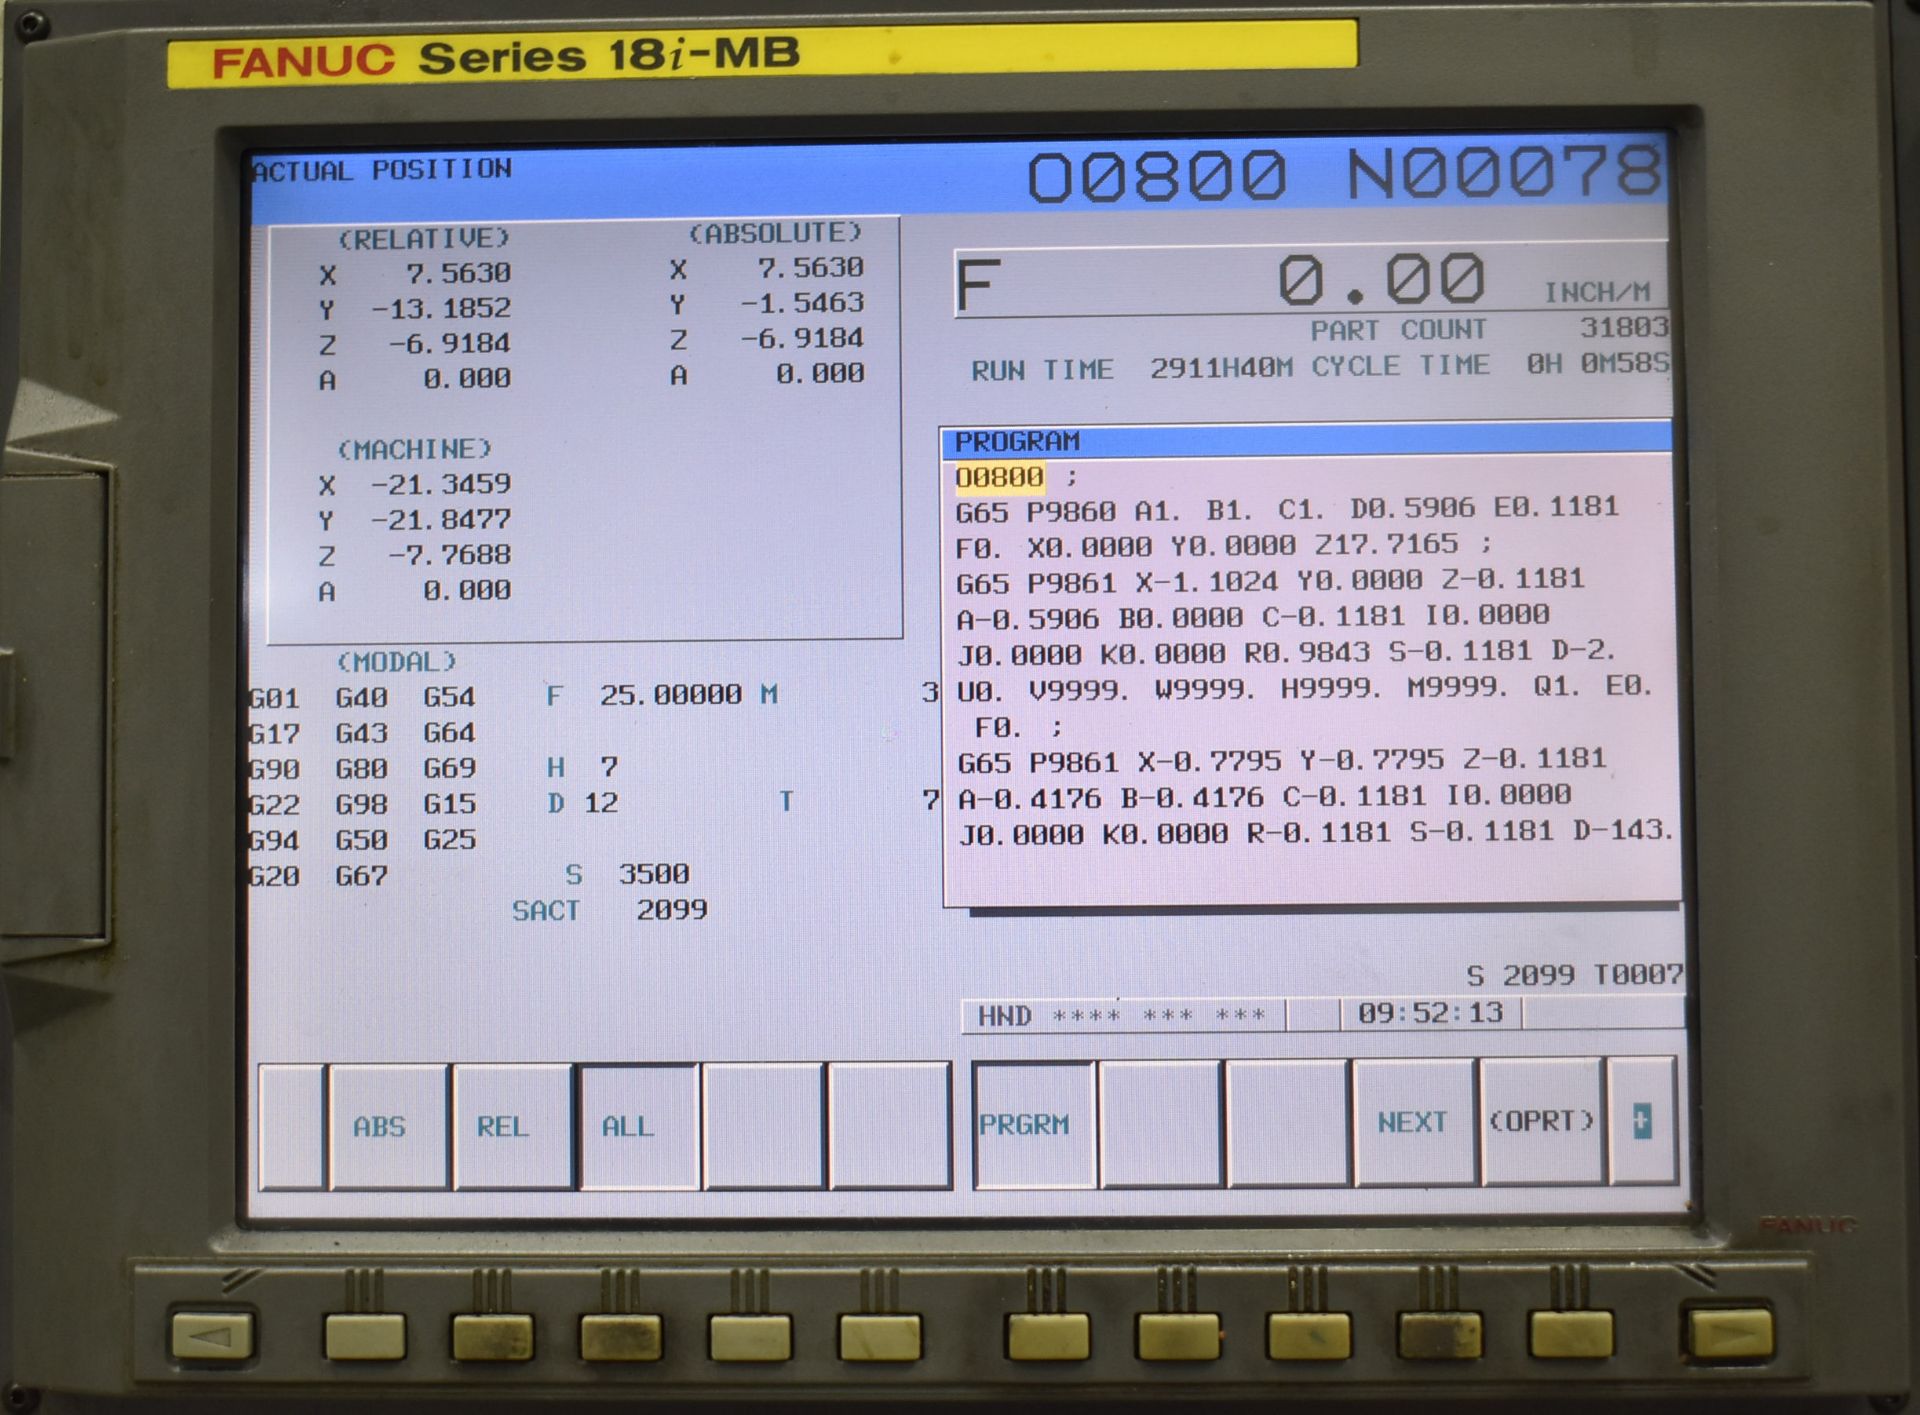The width and height of the screenshot is (1920, 1415).
Task: Tap the (MODAL) section heading
Action: coord(396,662)
